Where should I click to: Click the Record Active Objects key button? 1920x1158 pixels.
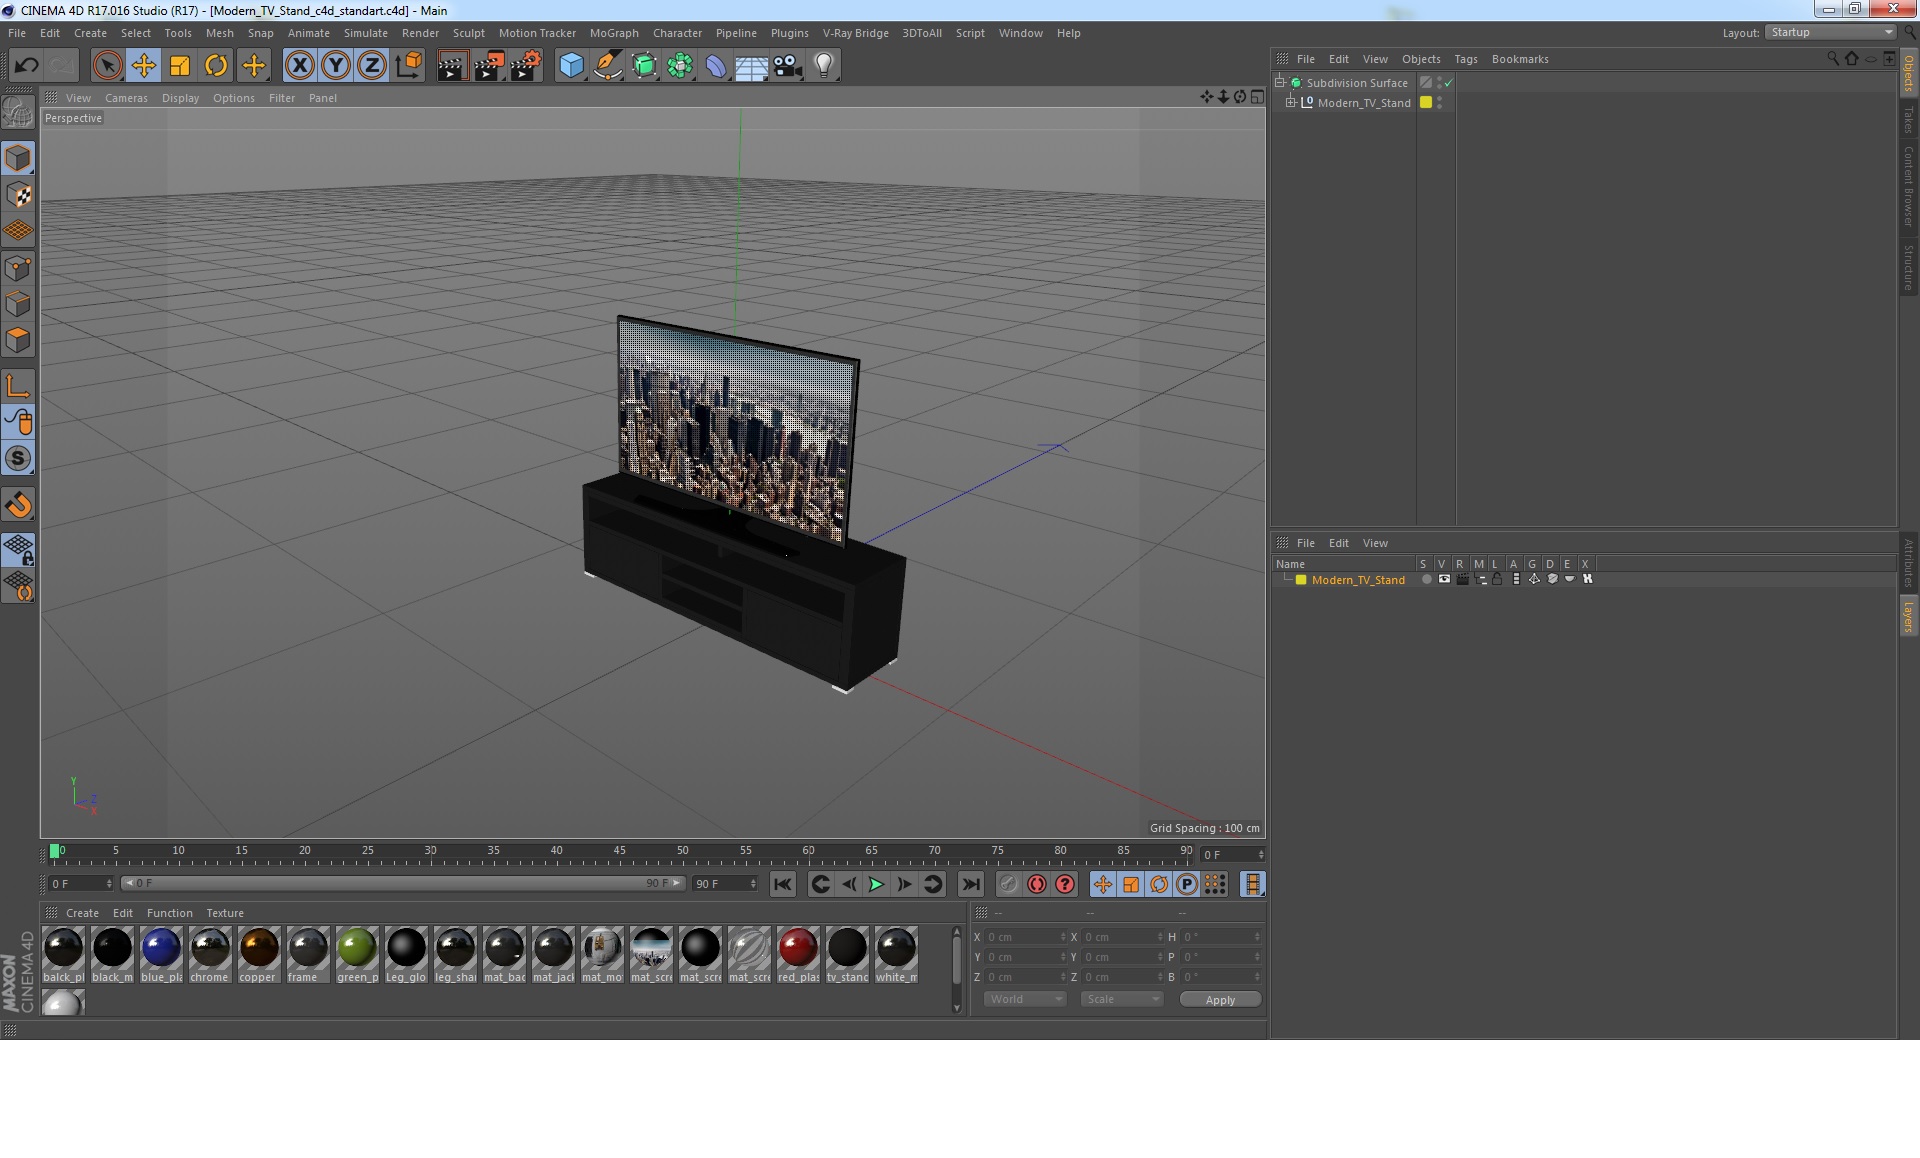coord(1009,884)
